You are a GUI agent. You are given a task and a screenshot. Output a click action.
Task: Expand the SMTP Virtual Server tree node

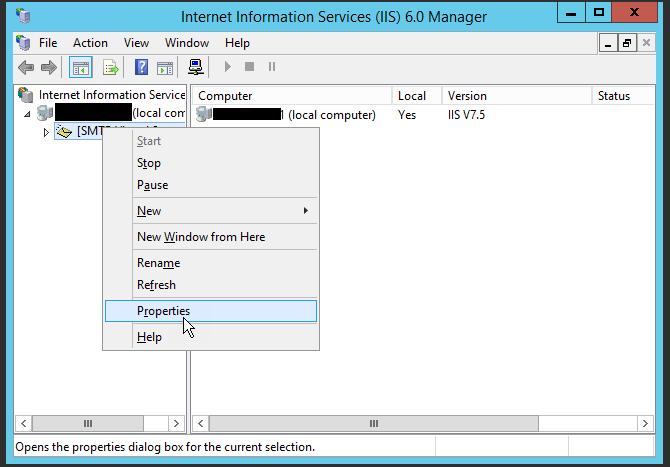point(46,132)
